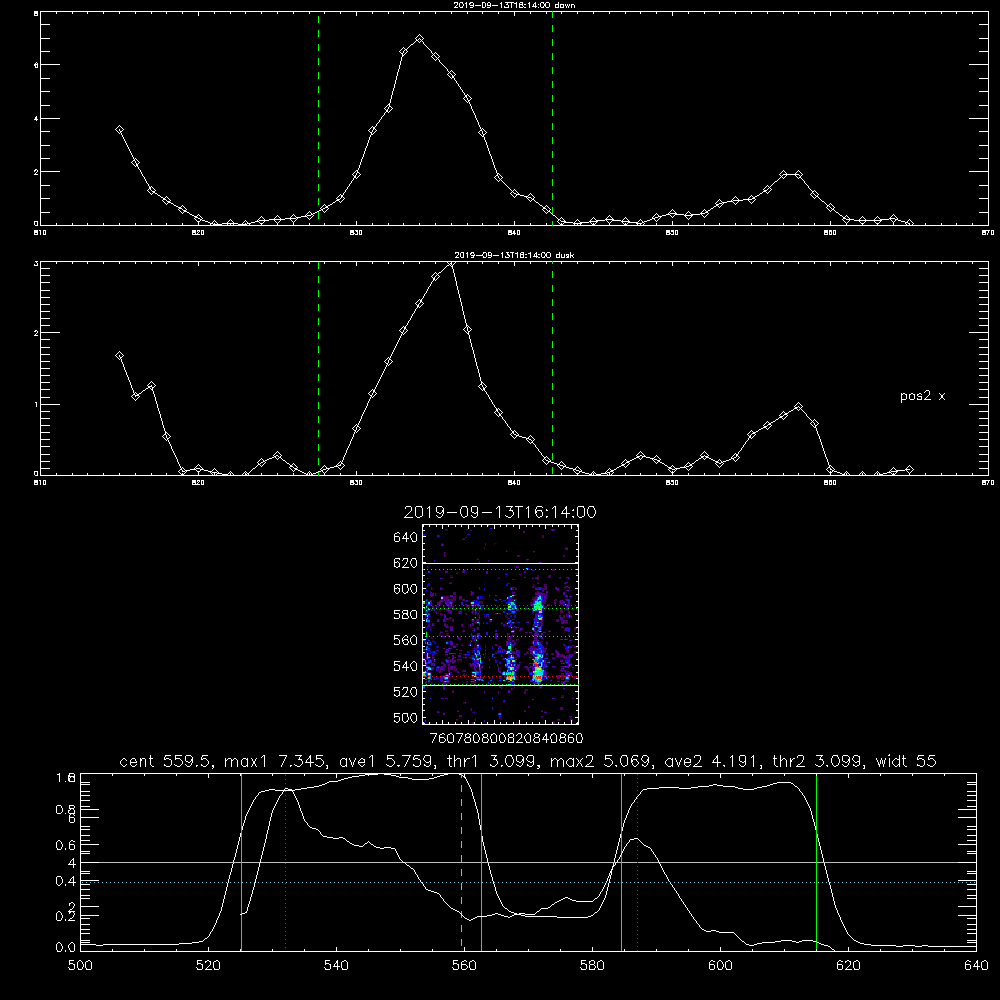The image size is (1000, 1000).
Task: Click the green solid line near 615 in bottom plot
Action: pos(816,861)
